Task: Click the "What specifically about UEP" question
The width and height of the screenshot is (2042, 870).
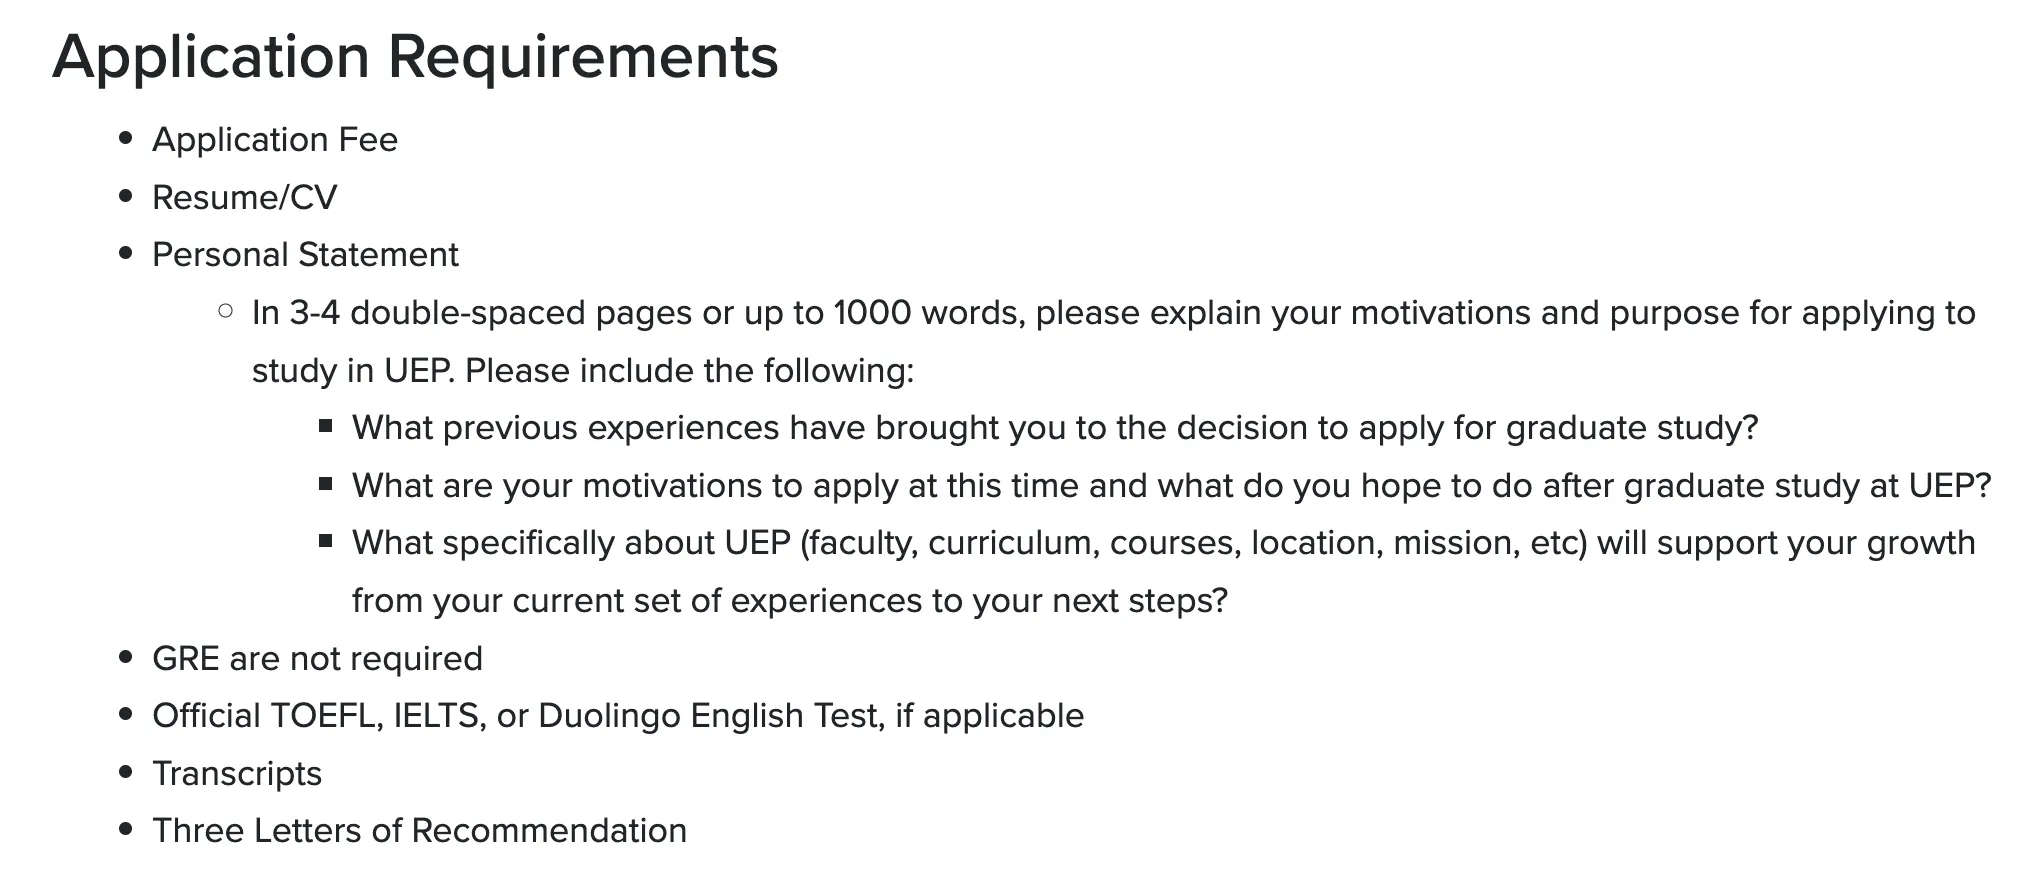Action: coord(570,543)
